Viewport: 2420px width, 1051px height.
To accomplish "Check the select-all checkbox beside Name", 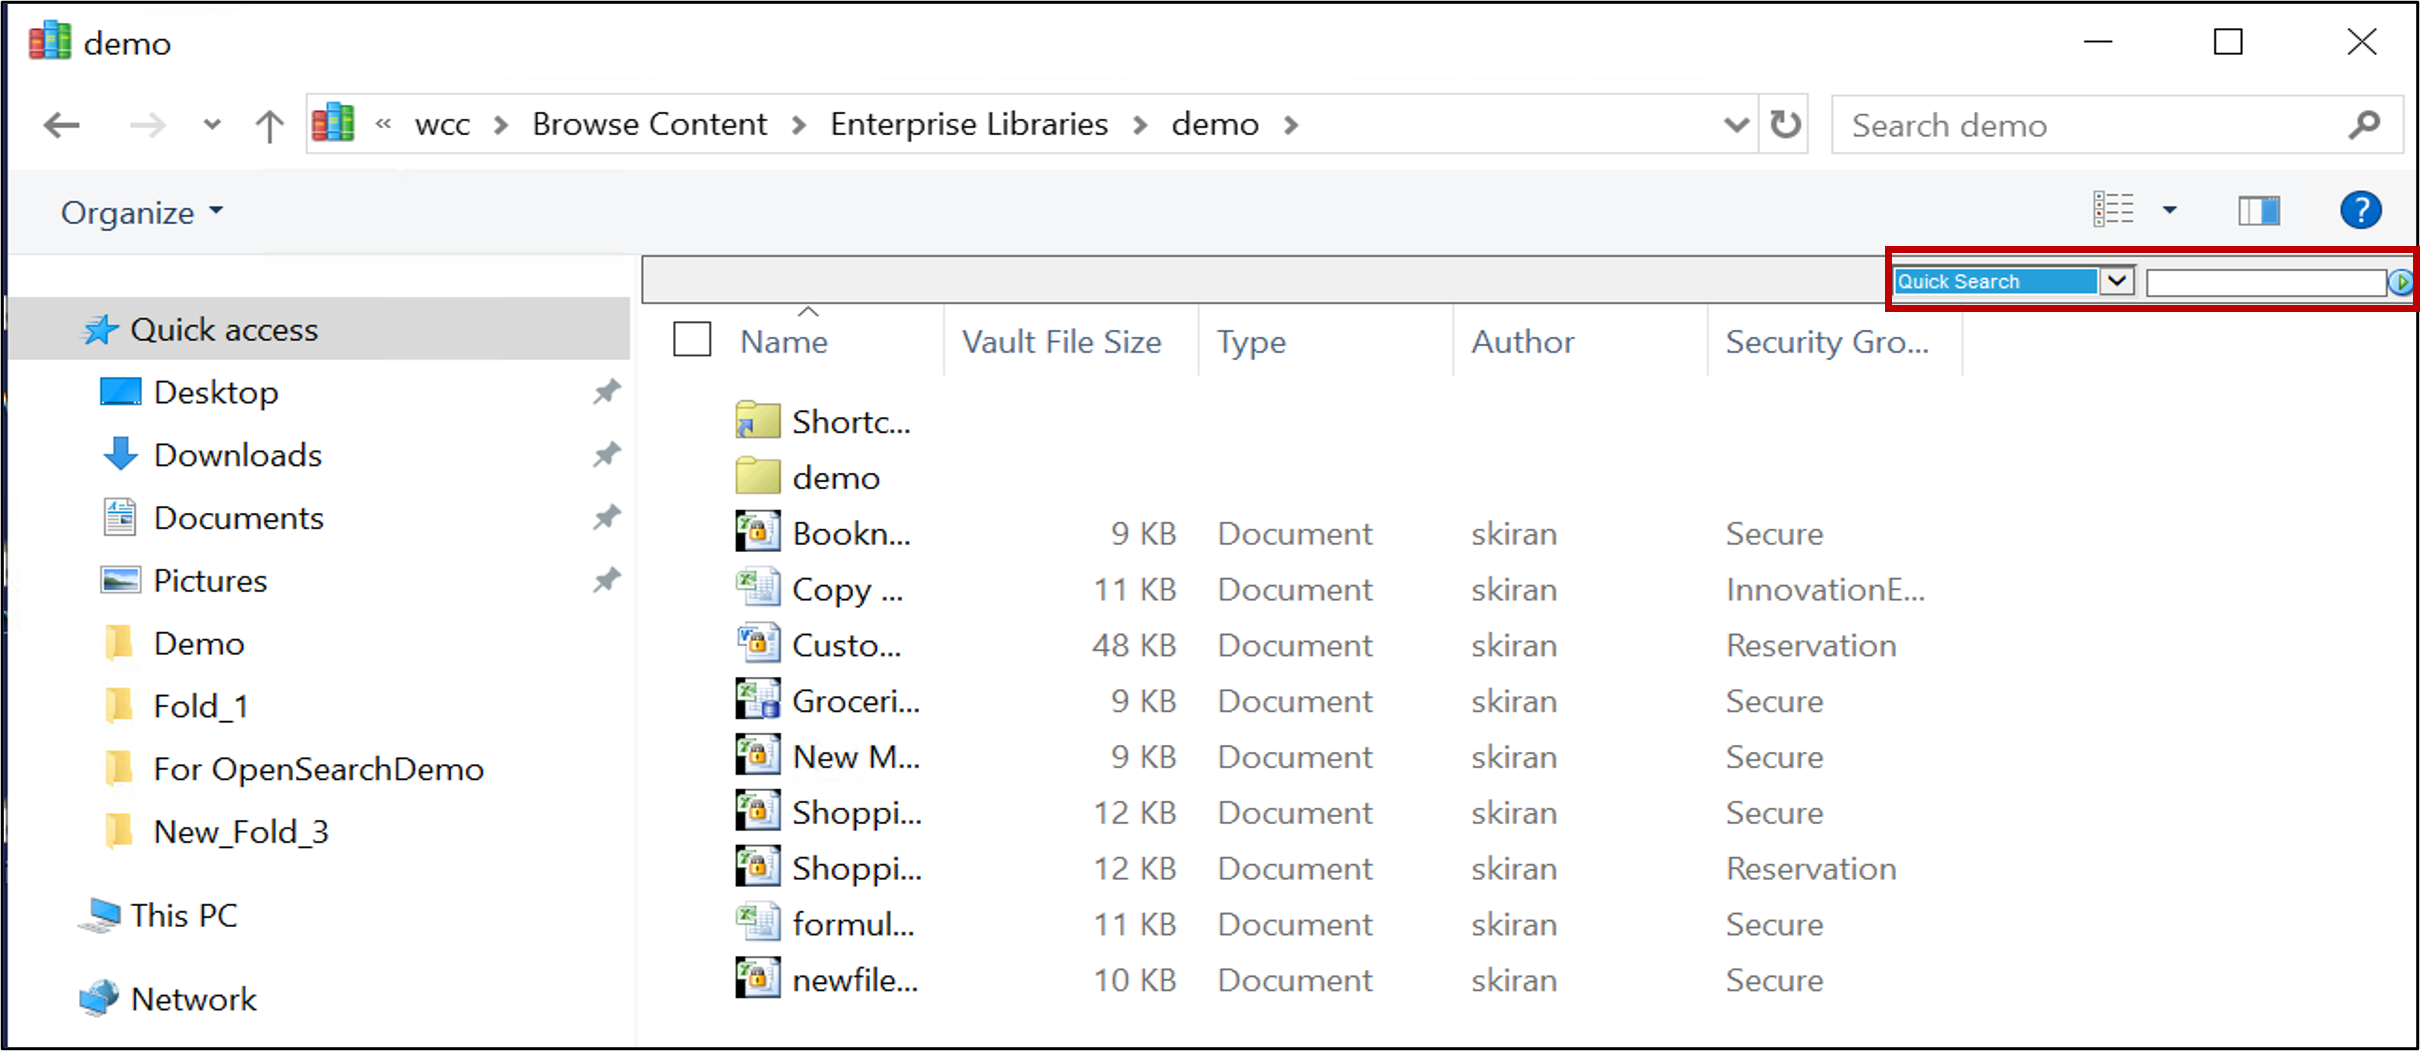I will [692, 340].
